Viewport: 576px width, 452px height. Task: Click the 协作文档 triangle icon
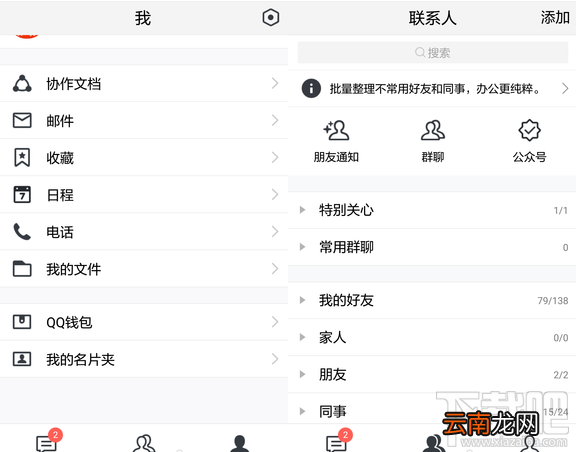[x=22, y=83]
